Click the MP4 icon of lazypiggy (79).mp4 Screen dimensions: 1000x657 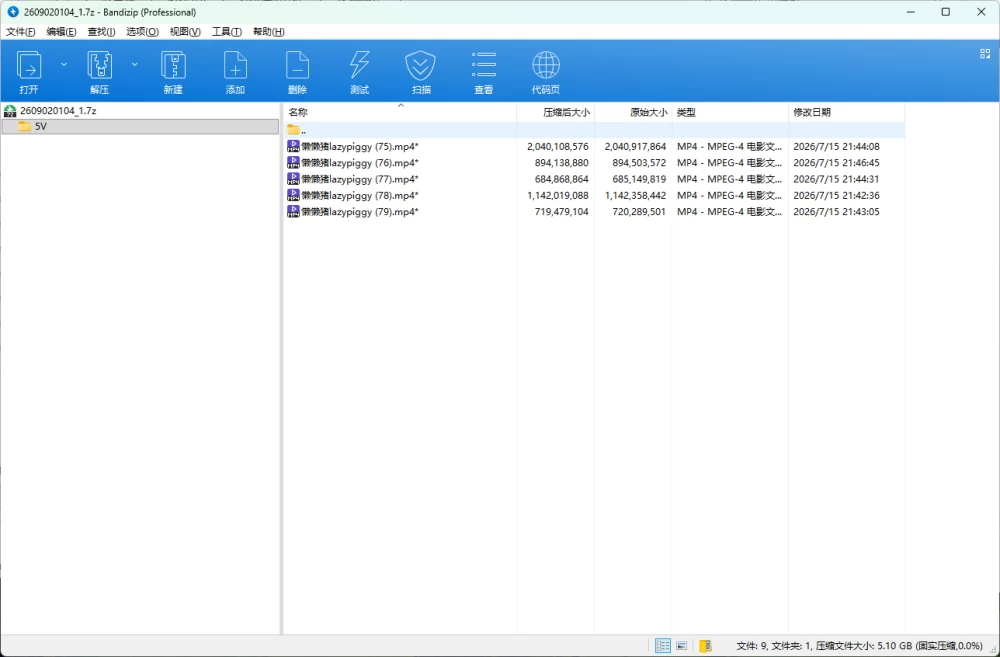click(293, 211)
